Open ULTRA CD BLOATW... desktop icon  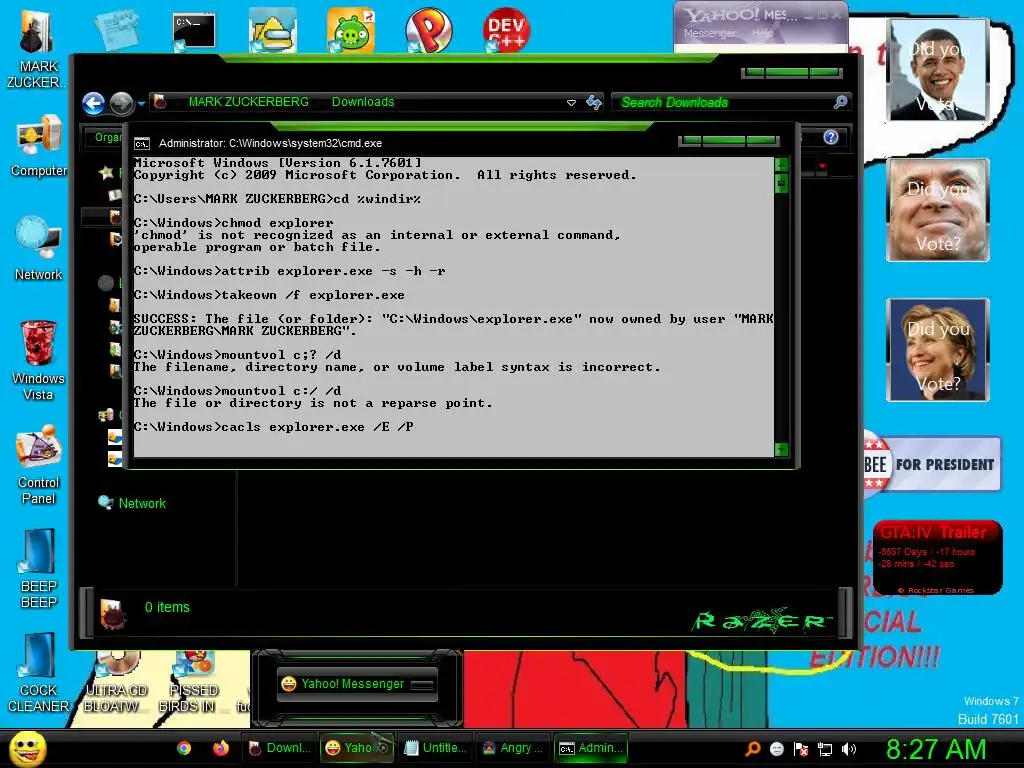click(x=116, y=682)
